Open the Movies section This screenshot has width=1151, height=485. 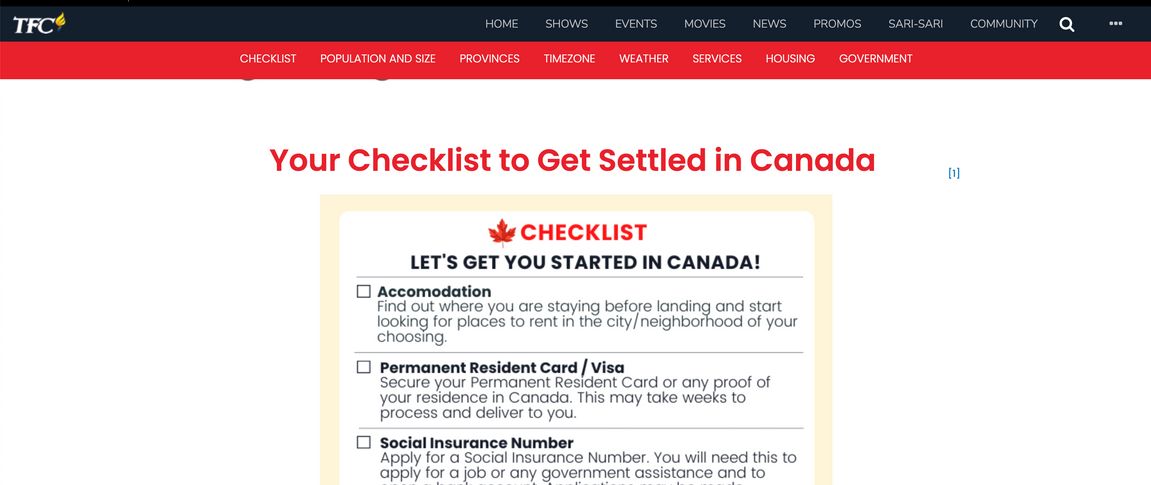pyautogui.click(x=705, y=23)
